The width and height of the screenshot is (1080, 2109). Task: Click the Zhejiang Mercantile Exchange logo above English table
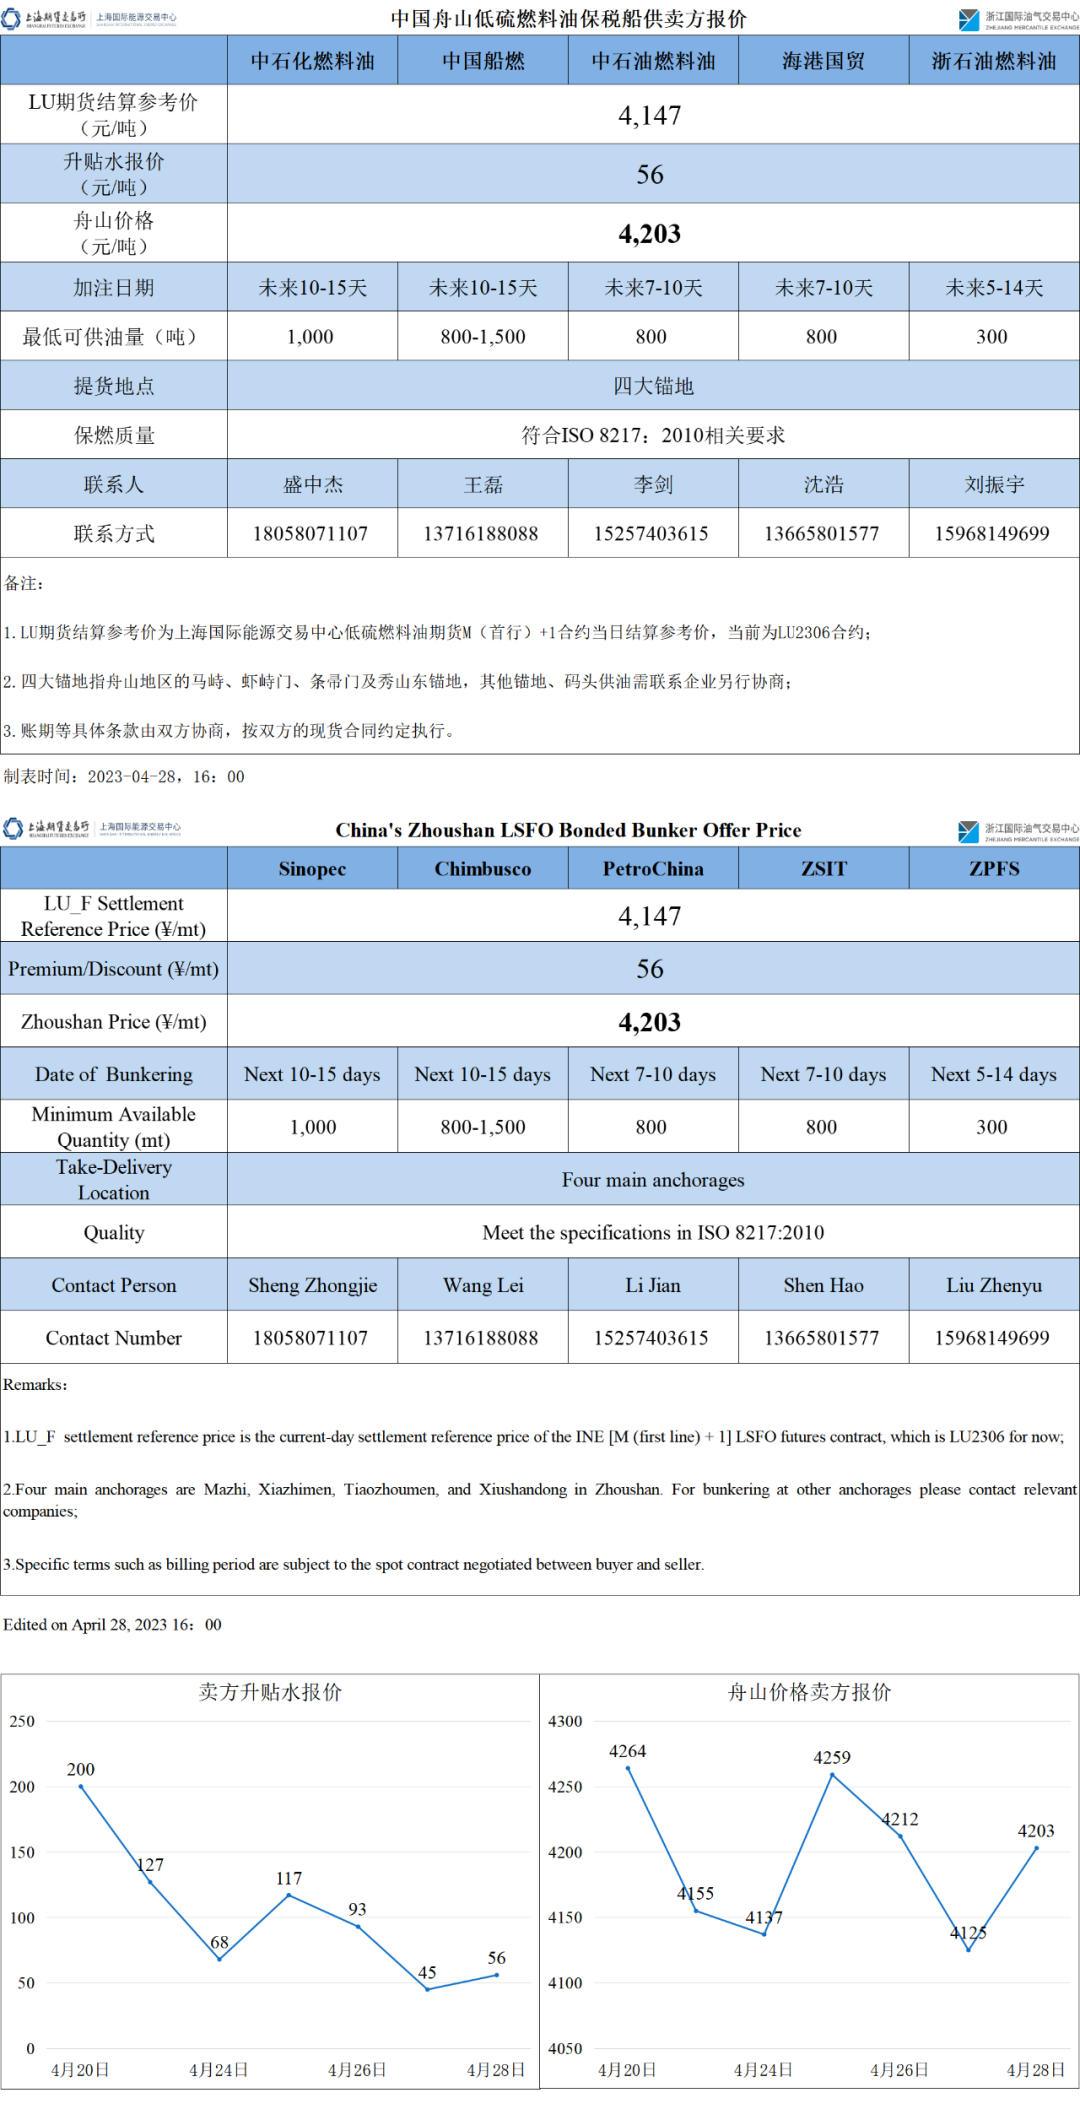click(x=1018, y=831)
